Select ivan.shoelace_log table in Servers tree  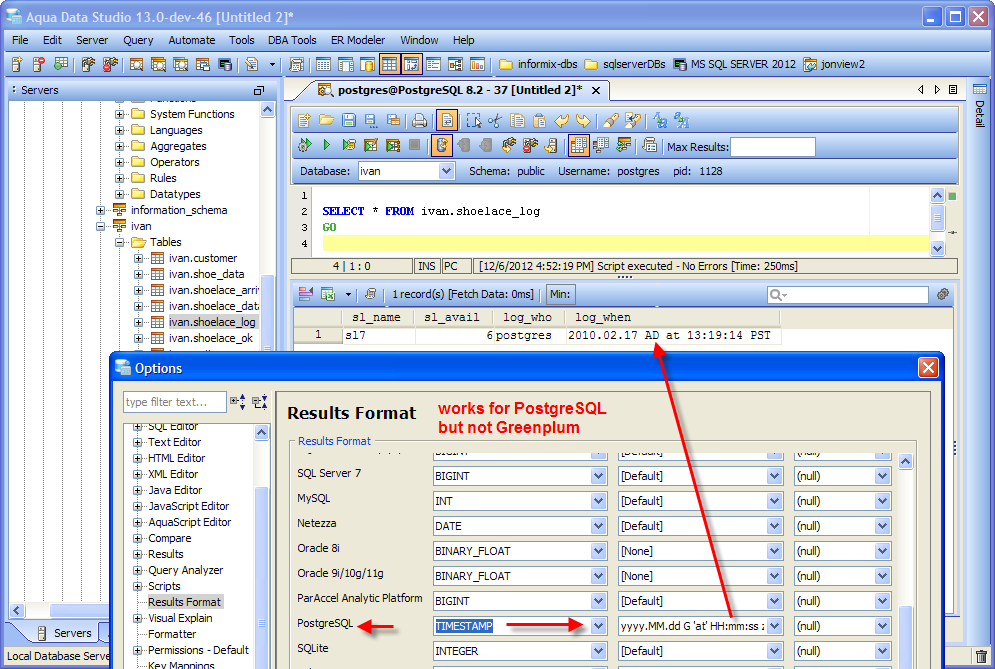coord(212,322)
